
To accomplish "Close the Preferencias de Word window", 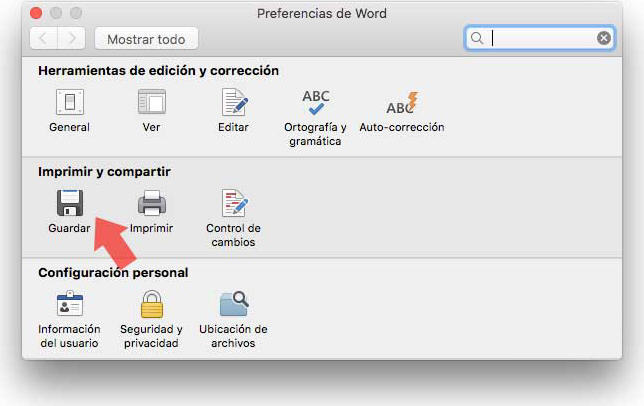I will click(36, 13).
